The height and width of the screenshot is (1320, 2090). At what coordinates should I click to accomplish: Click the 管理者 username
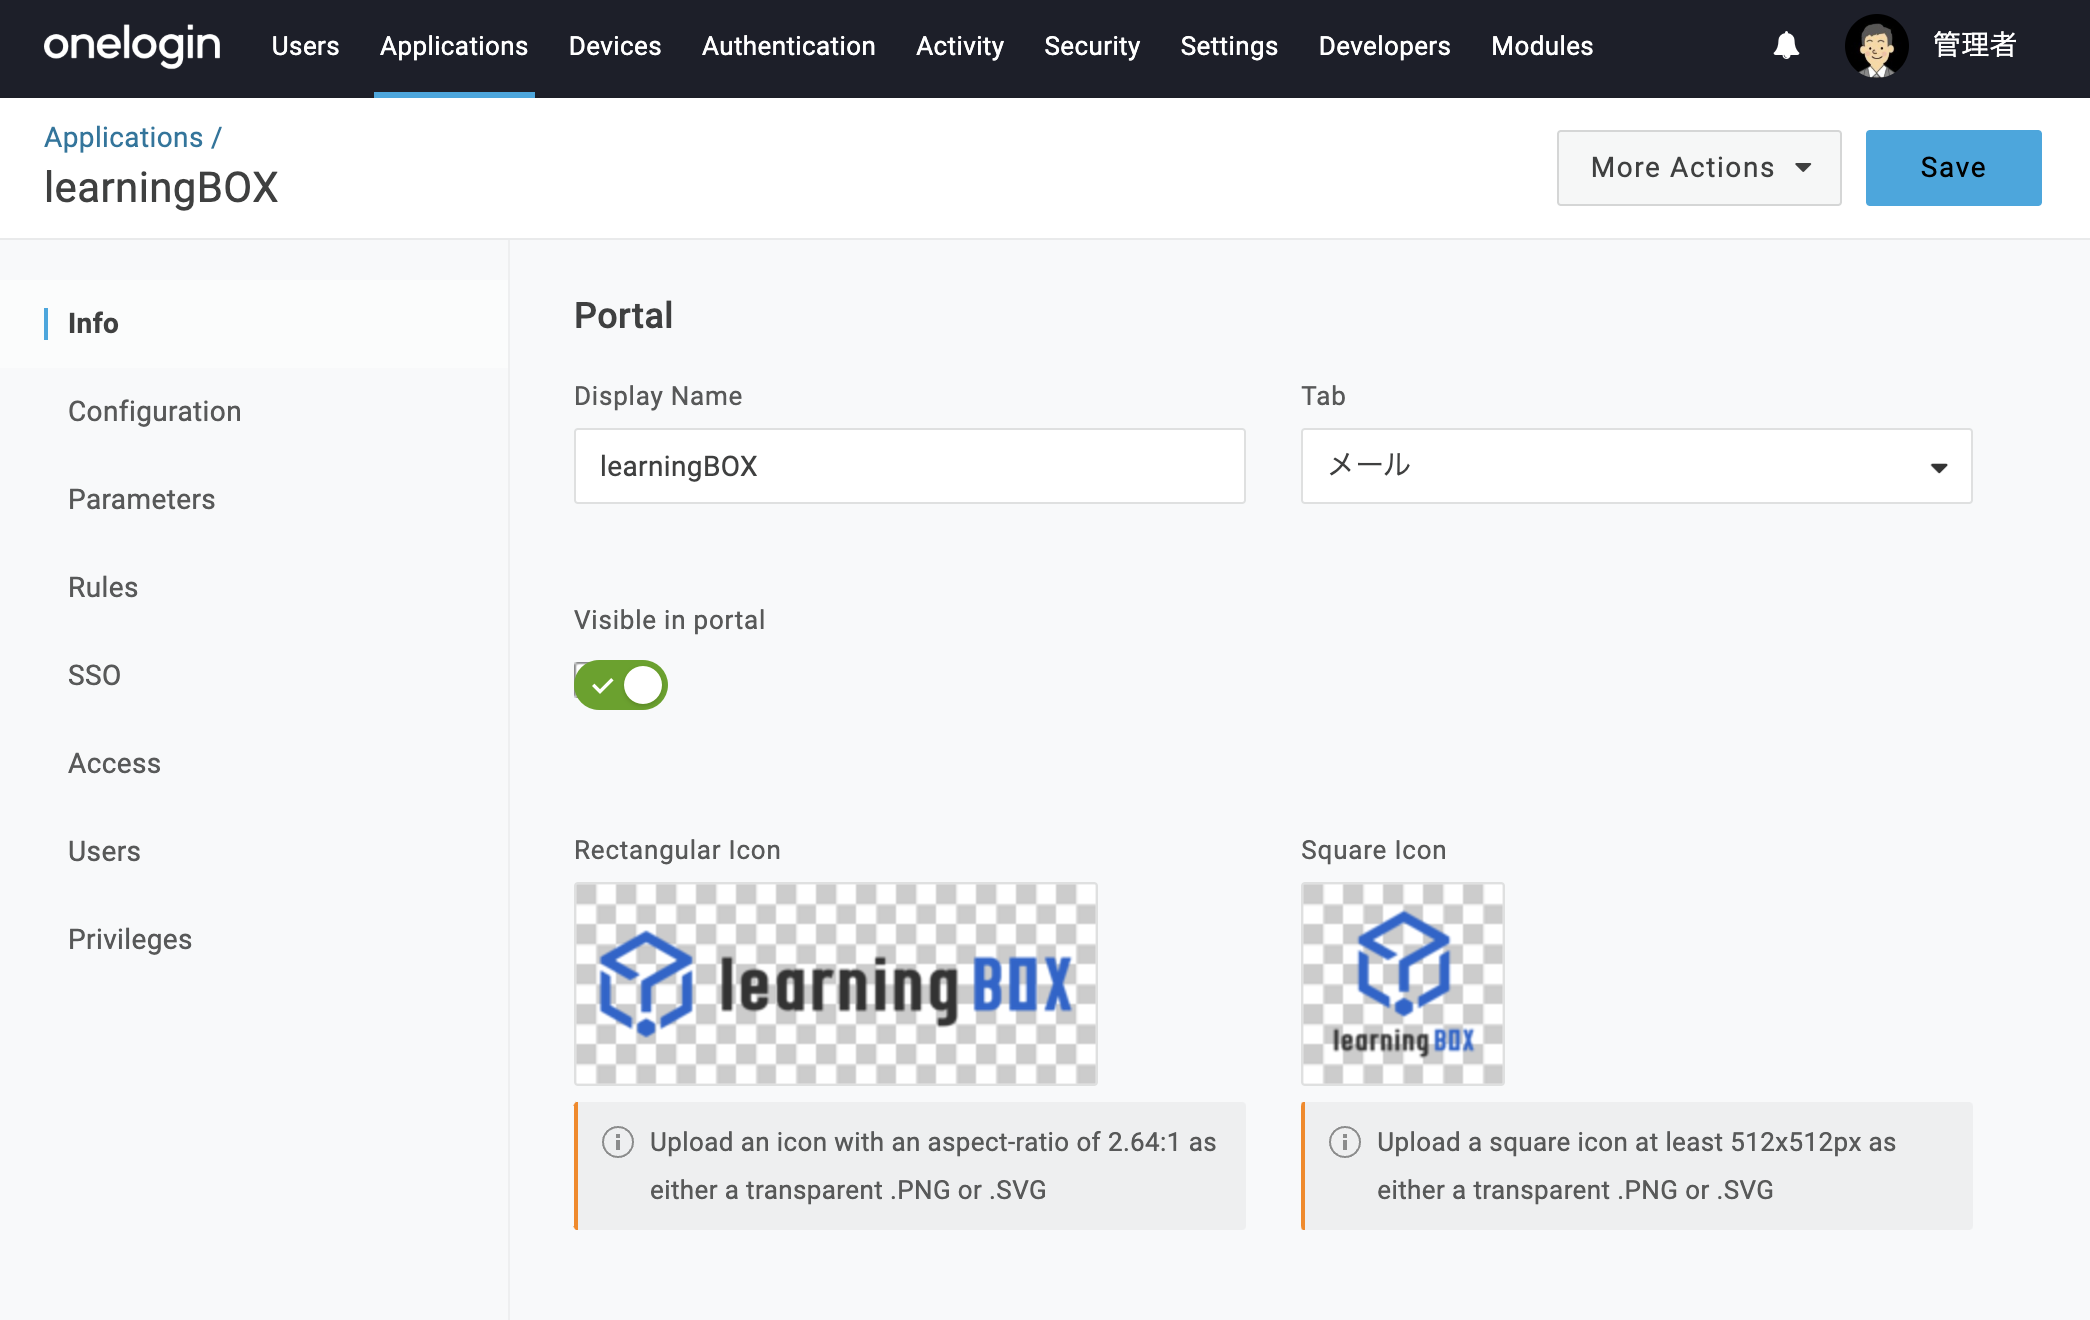pos(1974,46)
